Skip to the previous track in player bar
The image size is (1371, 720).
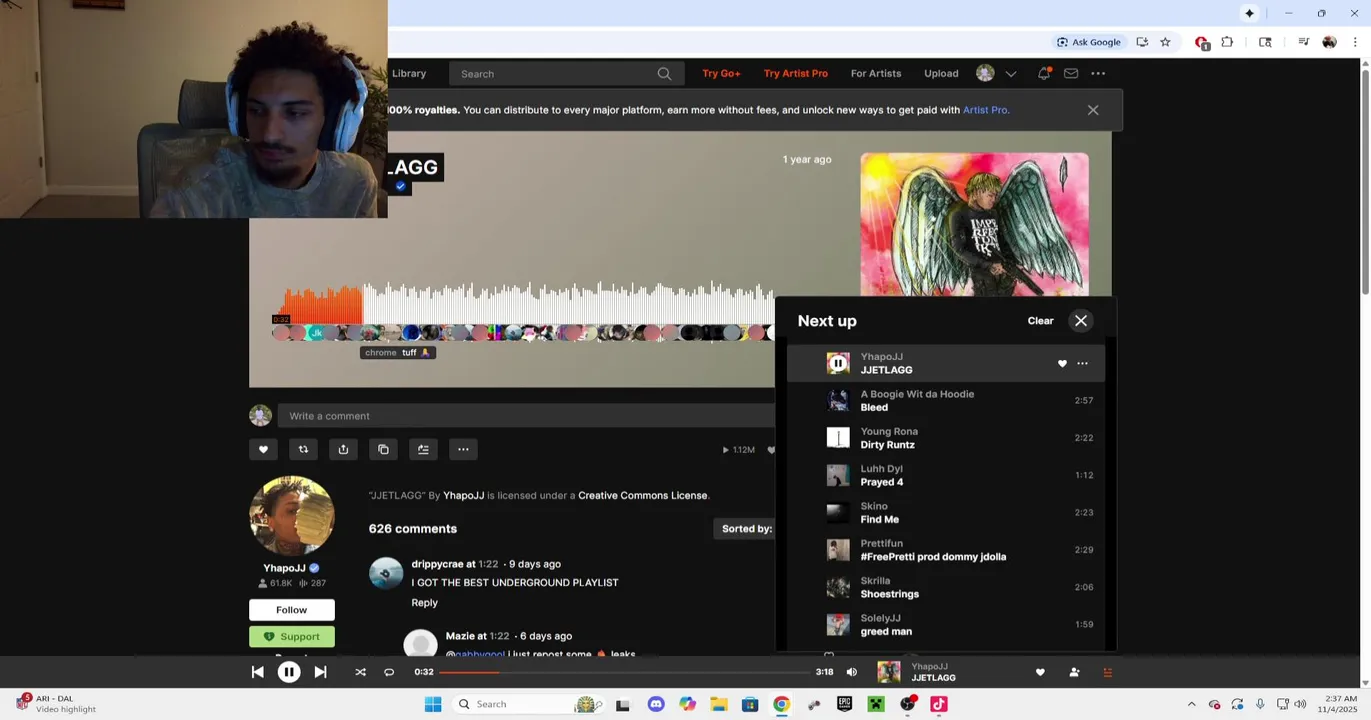tap(257, 672)
